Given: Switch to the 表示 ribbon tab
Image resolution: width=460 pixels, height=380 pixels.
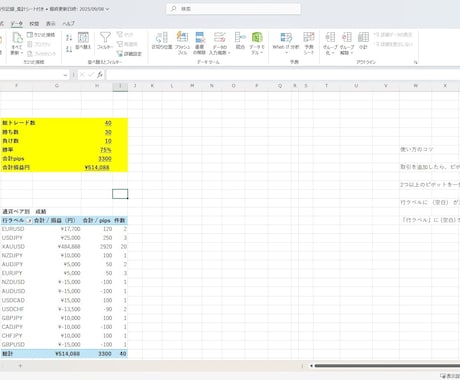Looking at the screenshot, I should [51, 24].
